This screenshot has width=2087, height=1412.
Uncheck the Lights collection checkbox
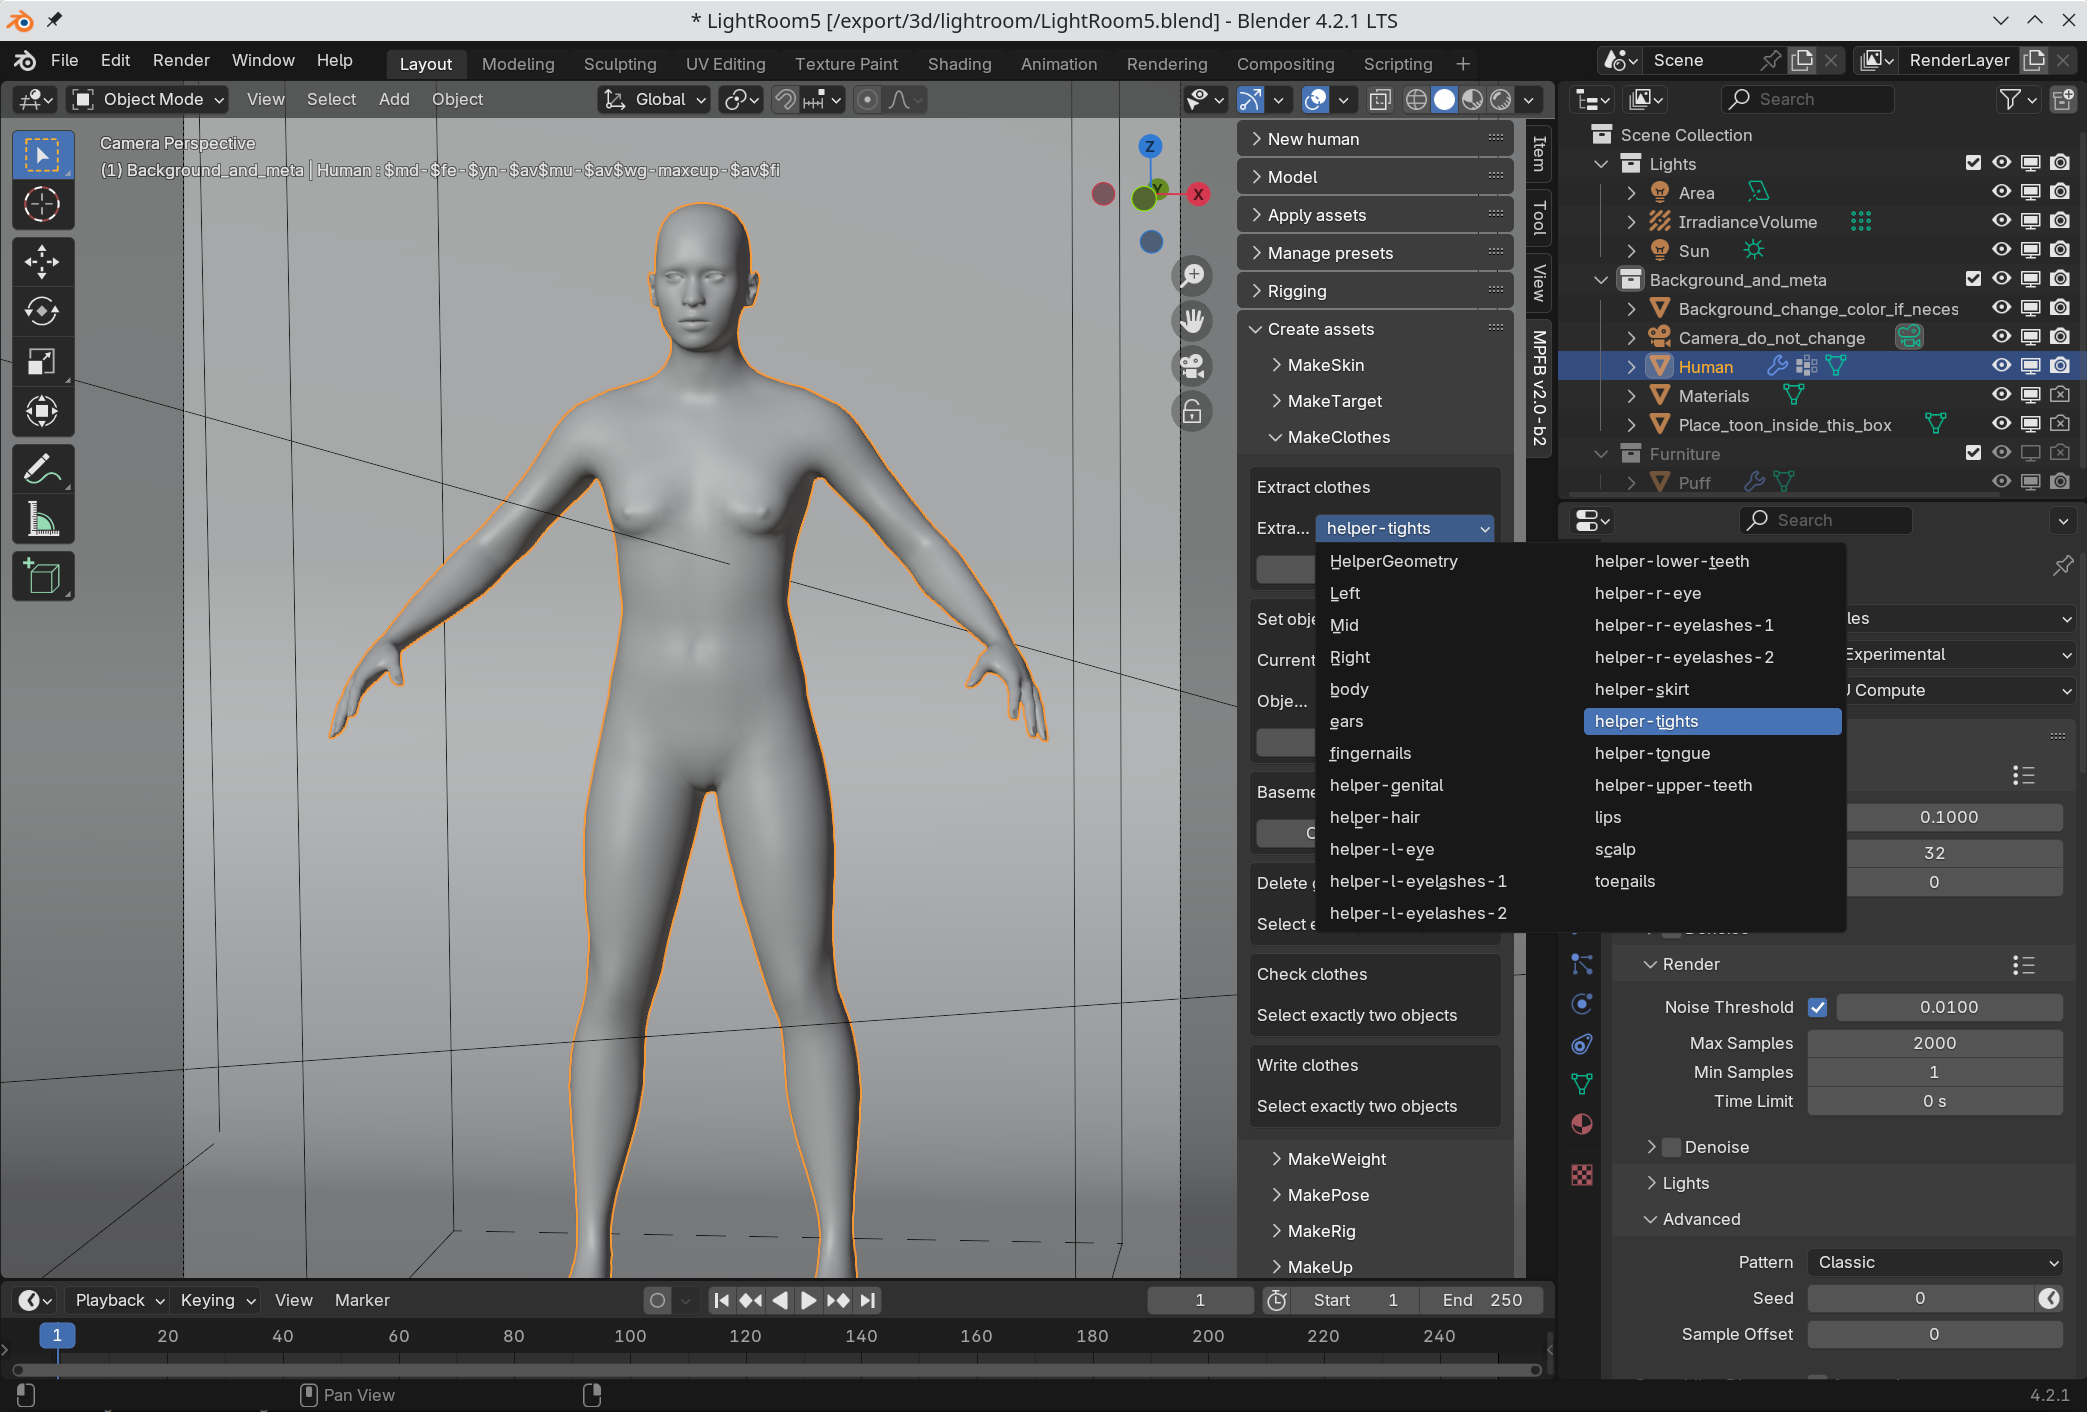[x=1973, y=163]
